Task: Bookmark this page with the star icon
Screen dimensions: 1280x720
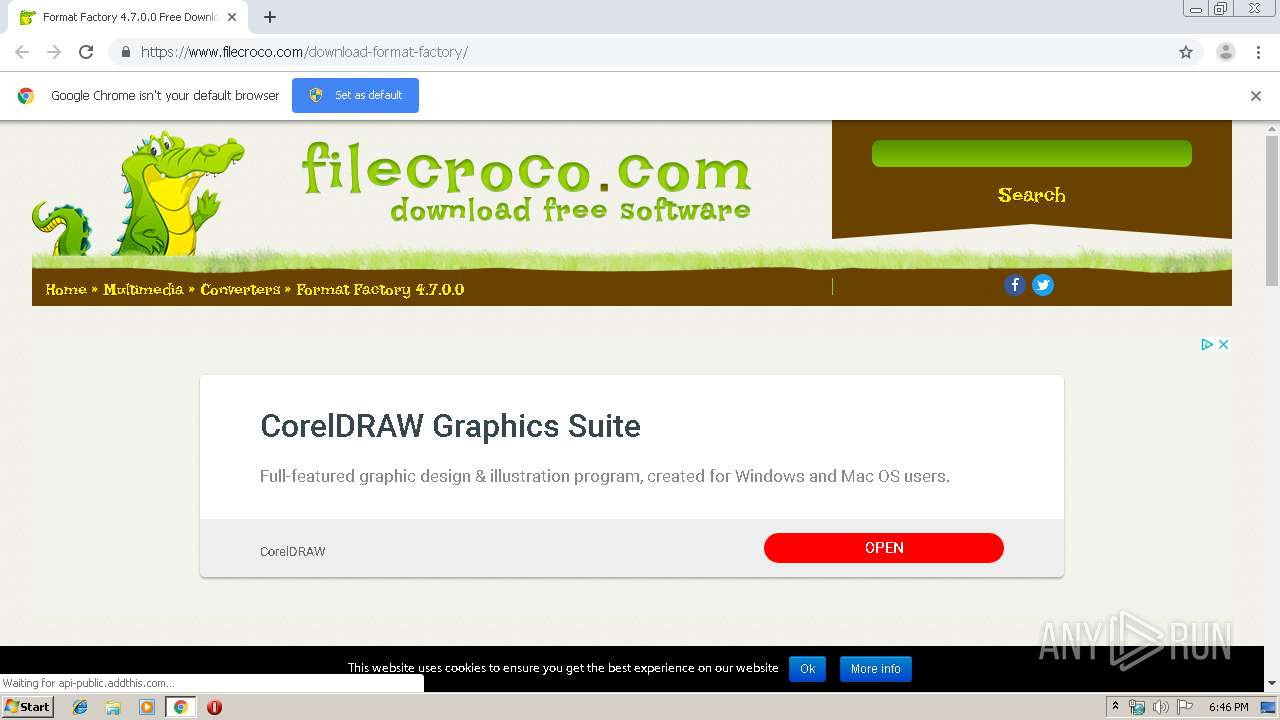Action: pyautogui.click(x=1186, y=52)
